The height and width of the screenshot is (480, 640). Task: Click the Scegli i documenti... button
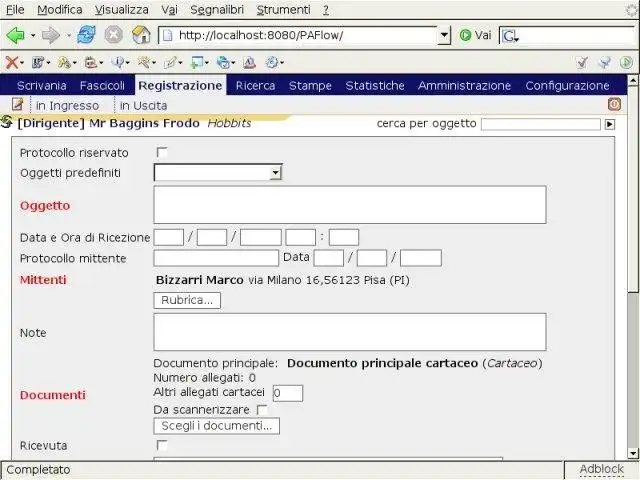click(216, 426)
